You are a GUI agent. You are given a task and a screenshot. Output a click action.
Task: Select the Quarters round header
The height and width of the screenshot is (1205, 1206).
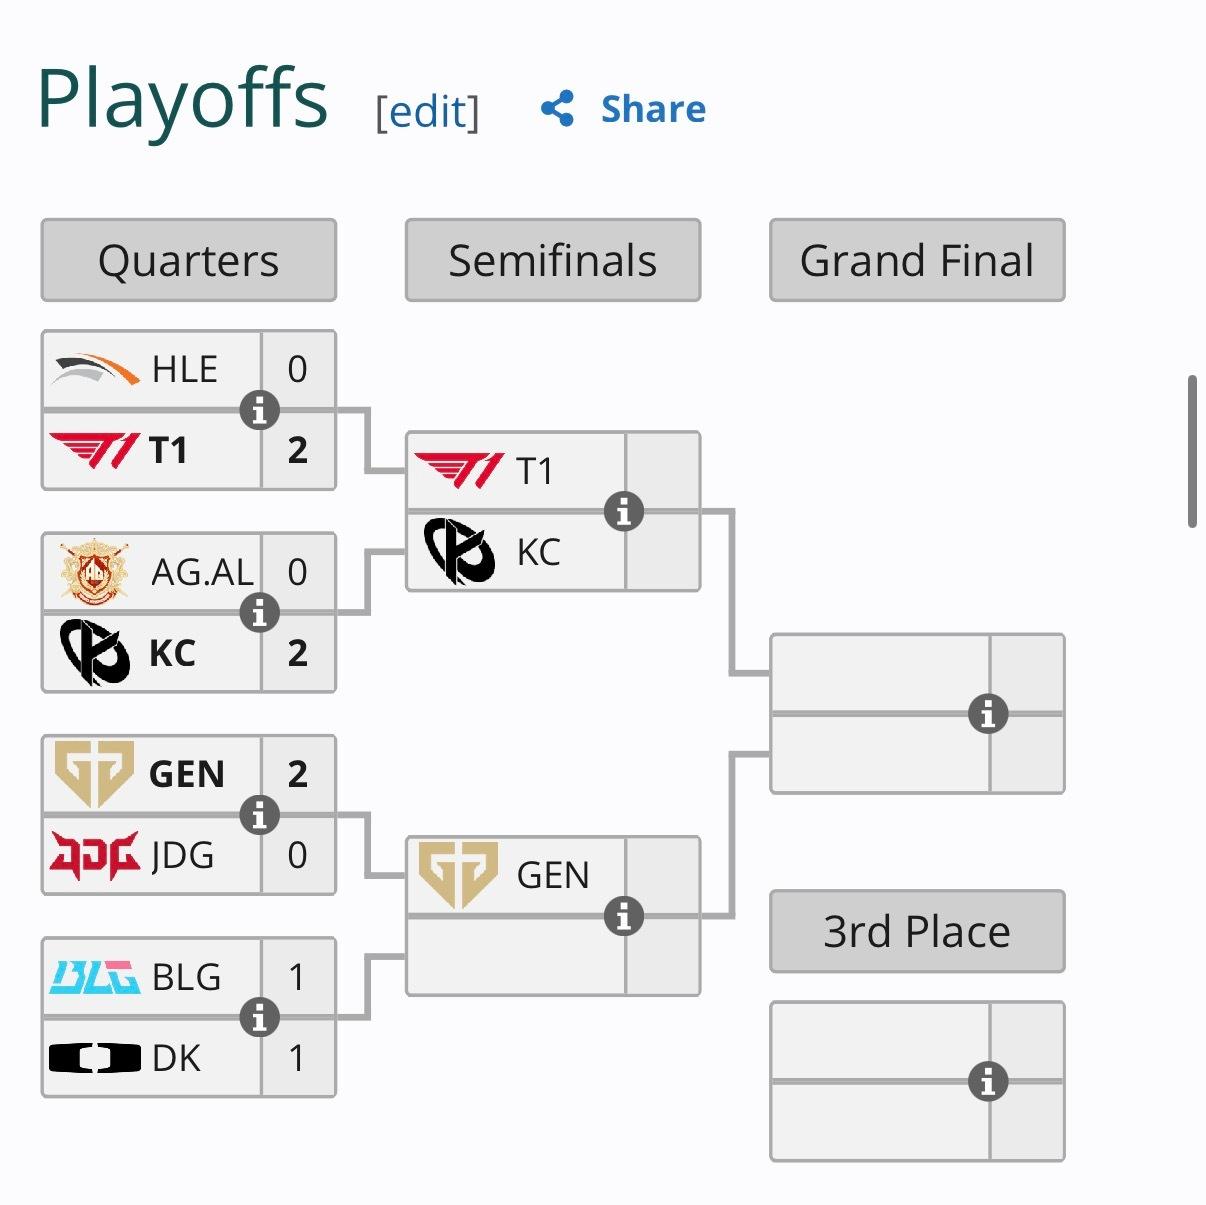(189, 260)
